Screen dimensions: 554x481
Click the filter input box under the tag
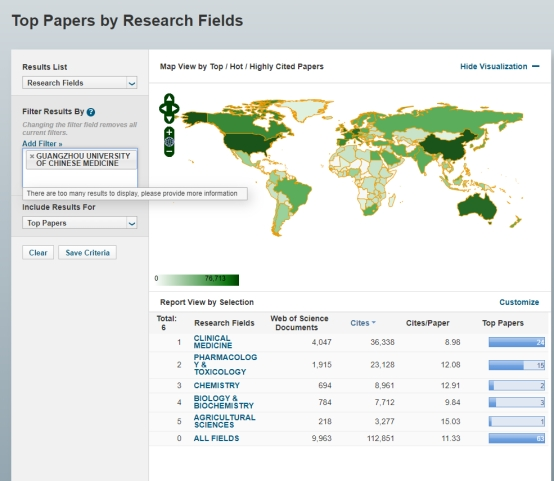[x=80, y=178]
